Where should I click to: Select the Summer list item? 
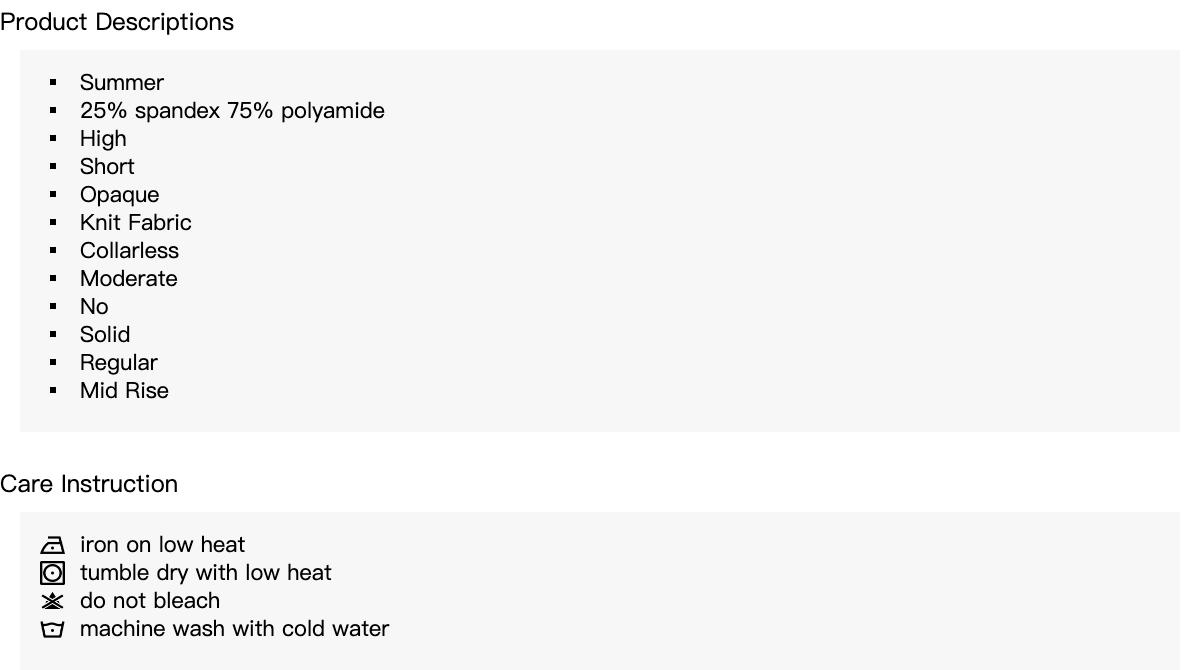(x=122, y=83)
